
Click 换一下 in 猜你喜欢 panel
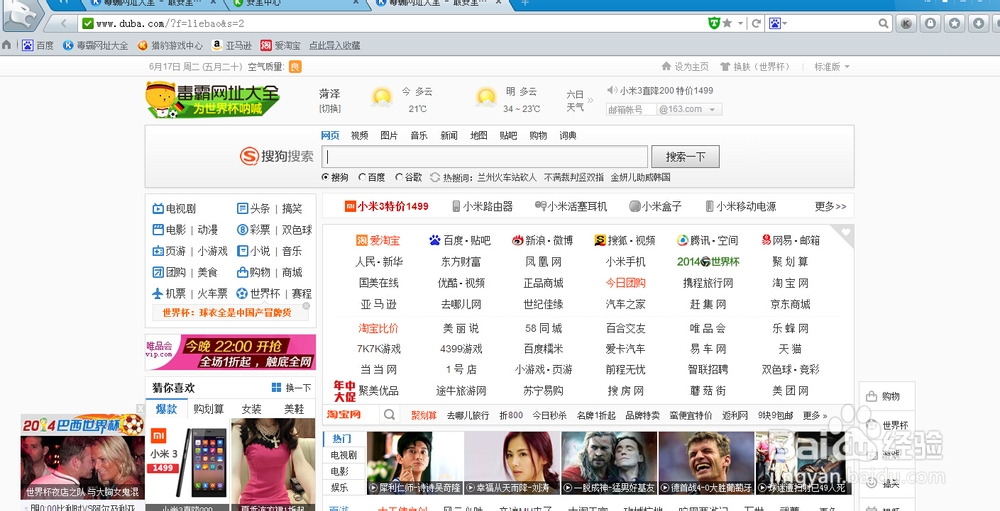tap(291, 388)
